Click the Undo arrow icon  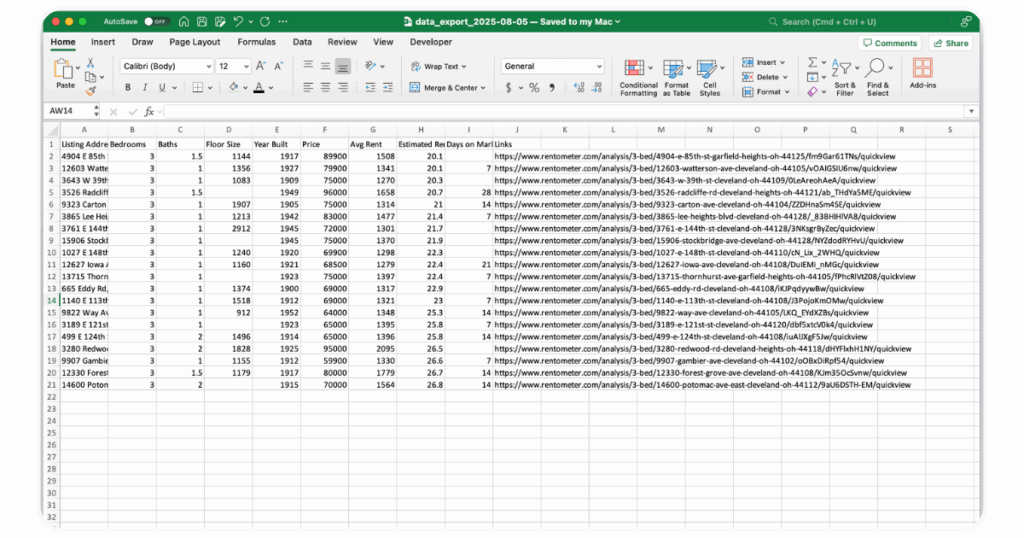tap(238, 22)
